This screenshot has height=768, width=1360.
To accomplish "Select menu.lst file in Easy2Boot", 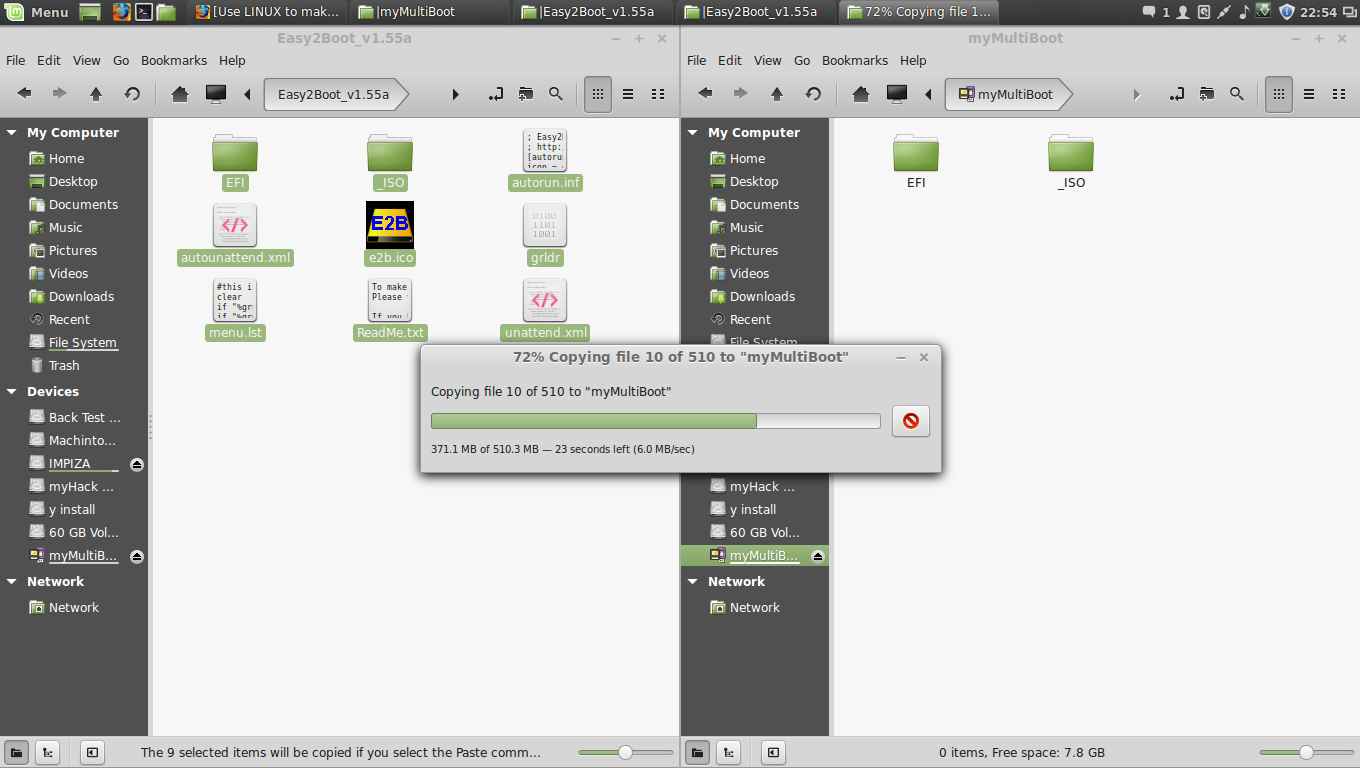I will [236, 310].
